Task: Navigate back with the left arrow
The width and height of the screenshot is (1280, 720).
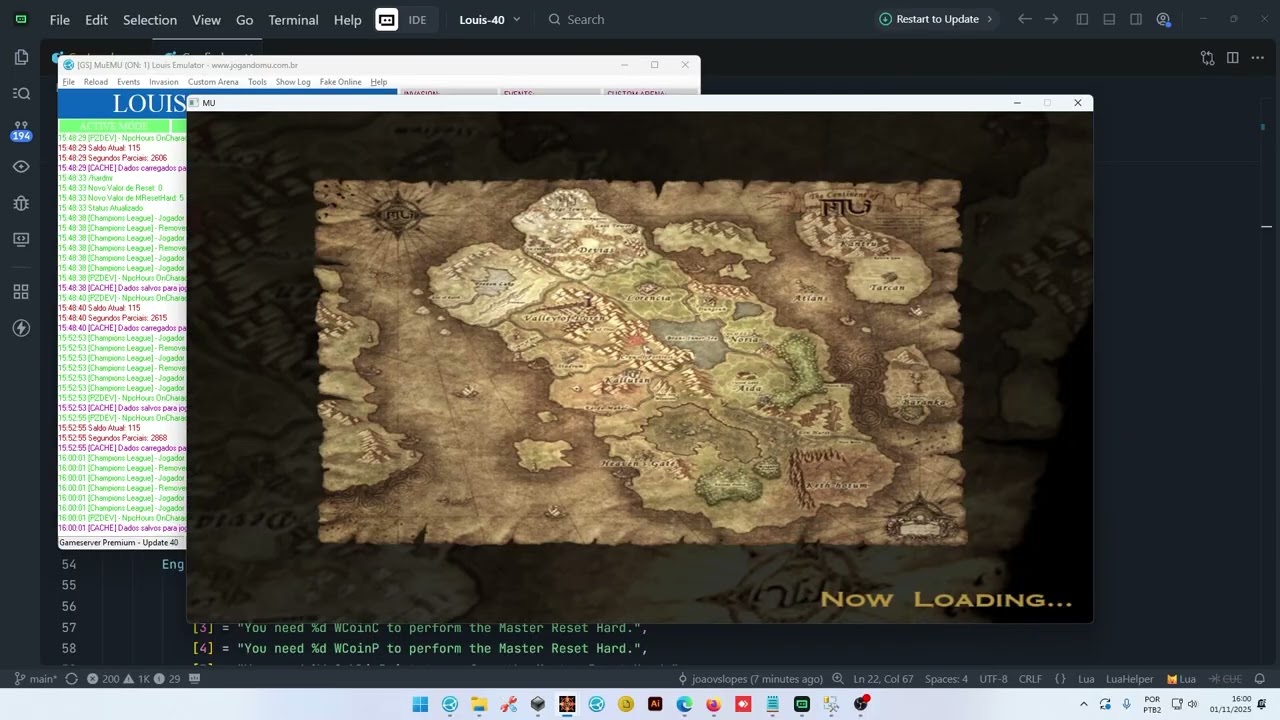Action: coord(1024,19)
